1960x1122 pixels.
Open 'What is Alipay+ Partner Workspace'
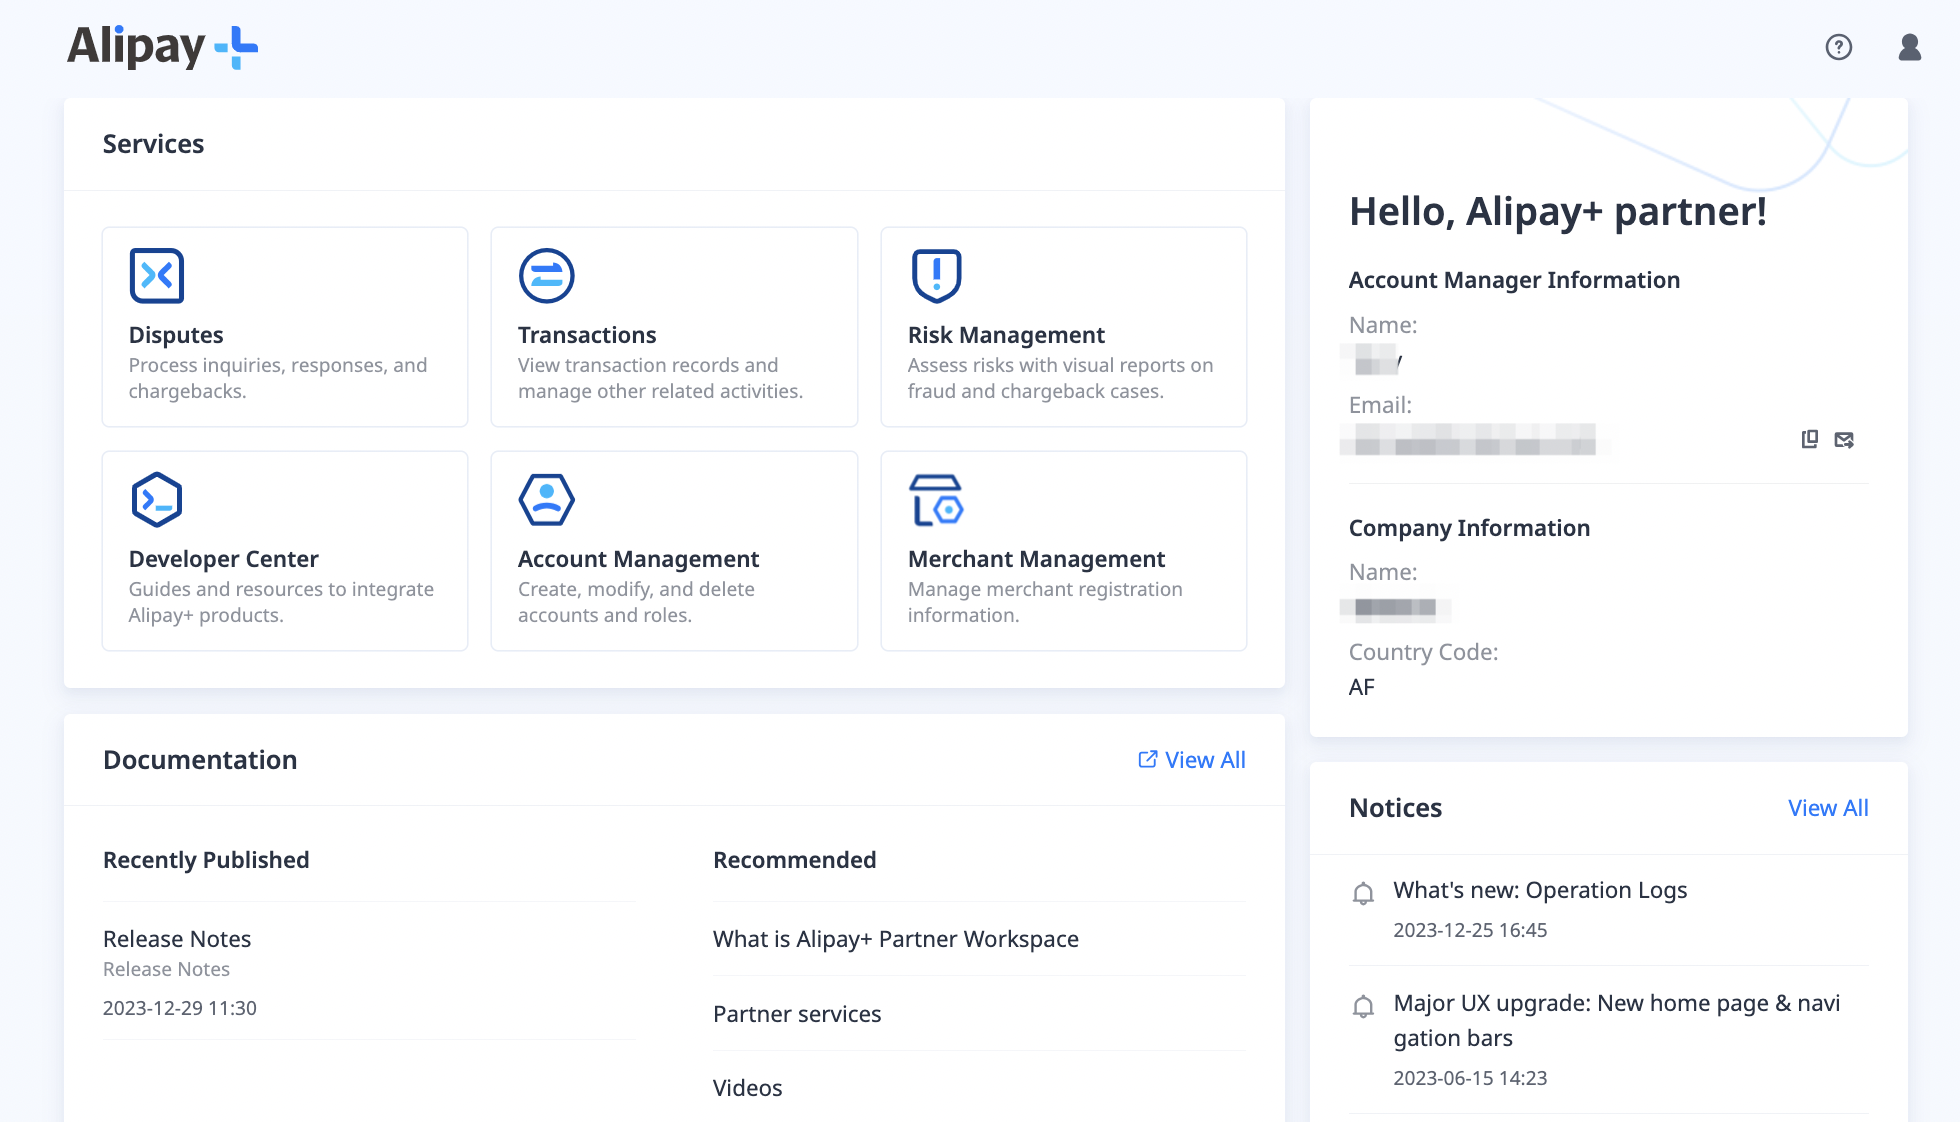click(x=895, y=938)
